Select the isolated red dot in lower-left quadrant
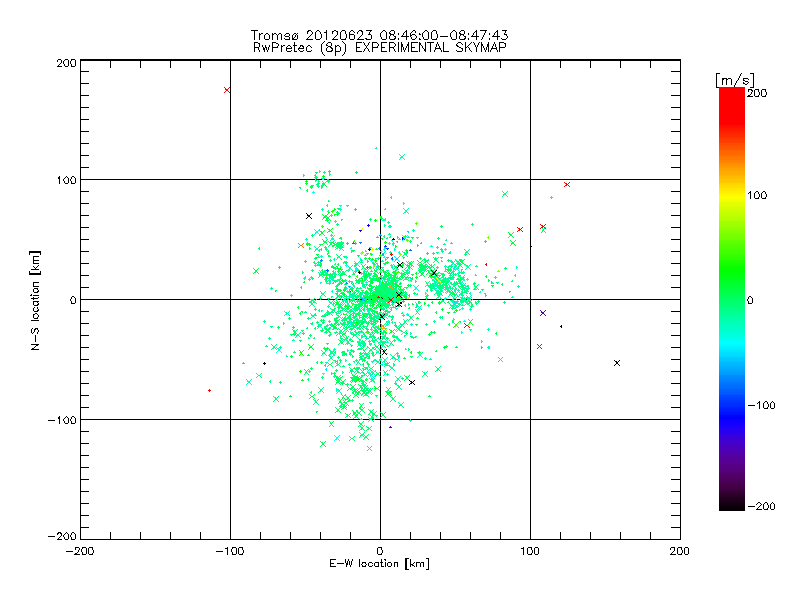This screenshot has width=800, height=600. (x=209, y=391)
